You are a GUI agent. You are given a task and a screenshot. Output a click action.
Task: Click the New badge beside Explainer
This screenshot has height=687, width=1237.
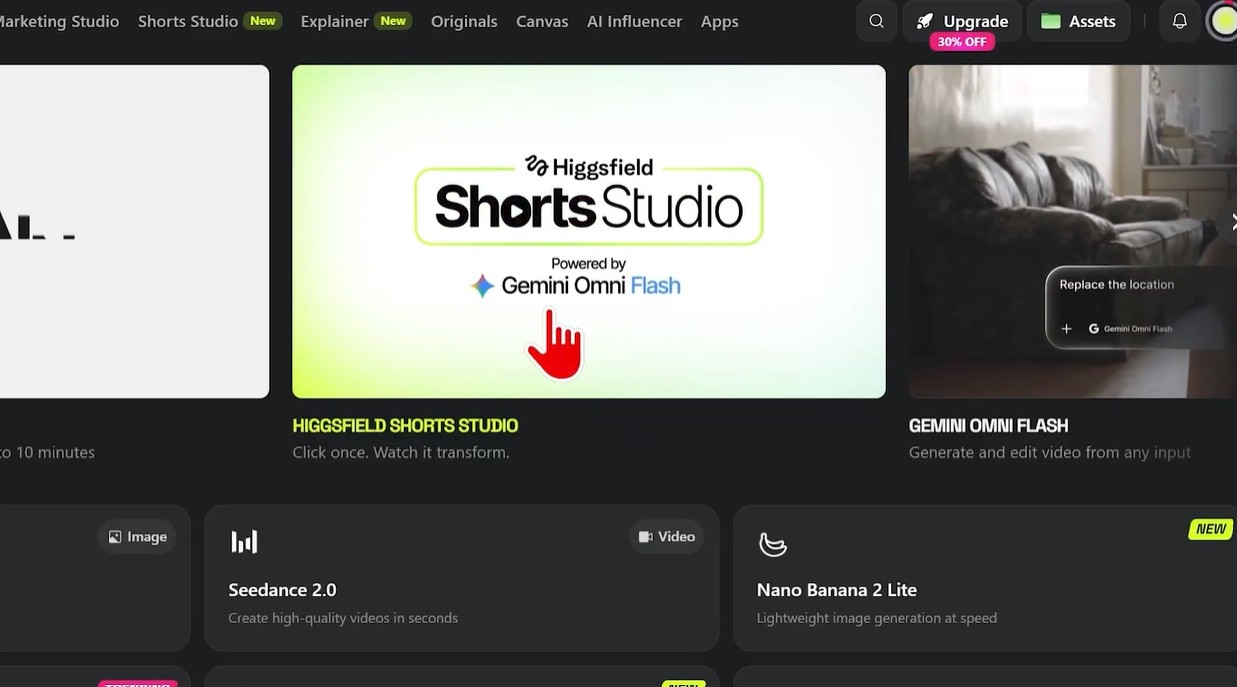(393, 21)
